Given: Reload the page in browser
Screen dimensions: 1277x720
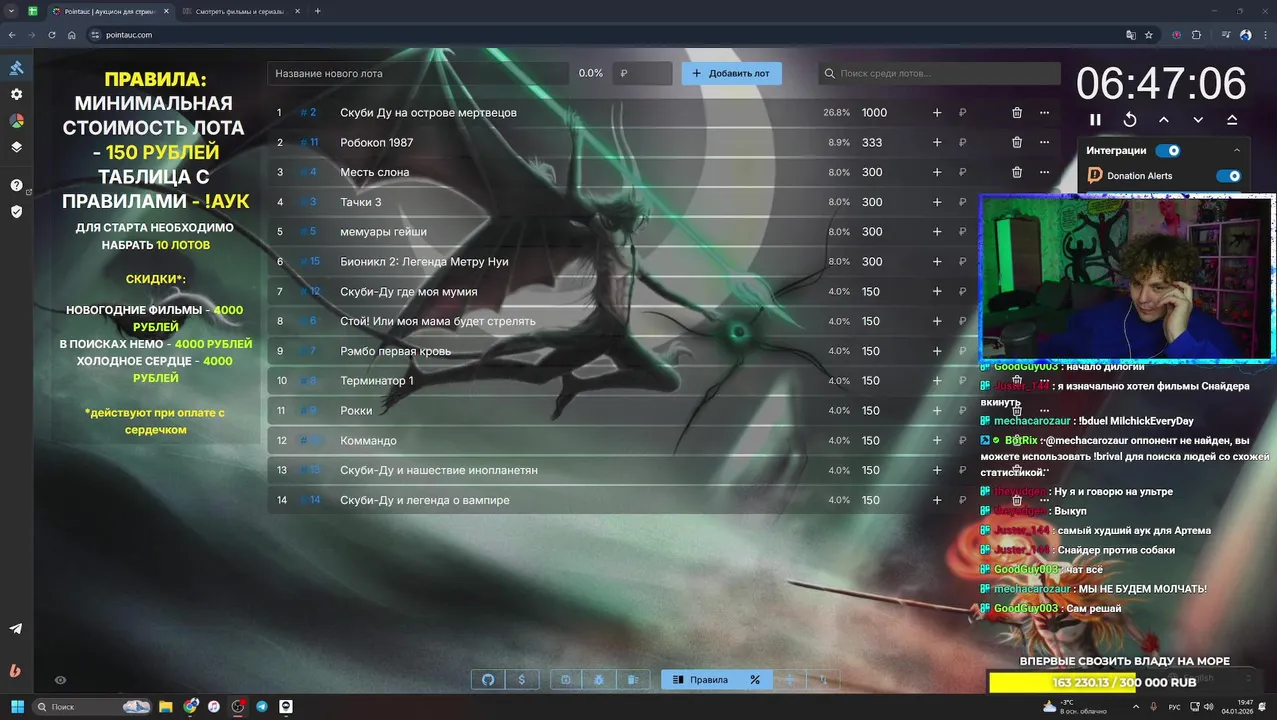Looking at the screenshot, I should [53, 35].
